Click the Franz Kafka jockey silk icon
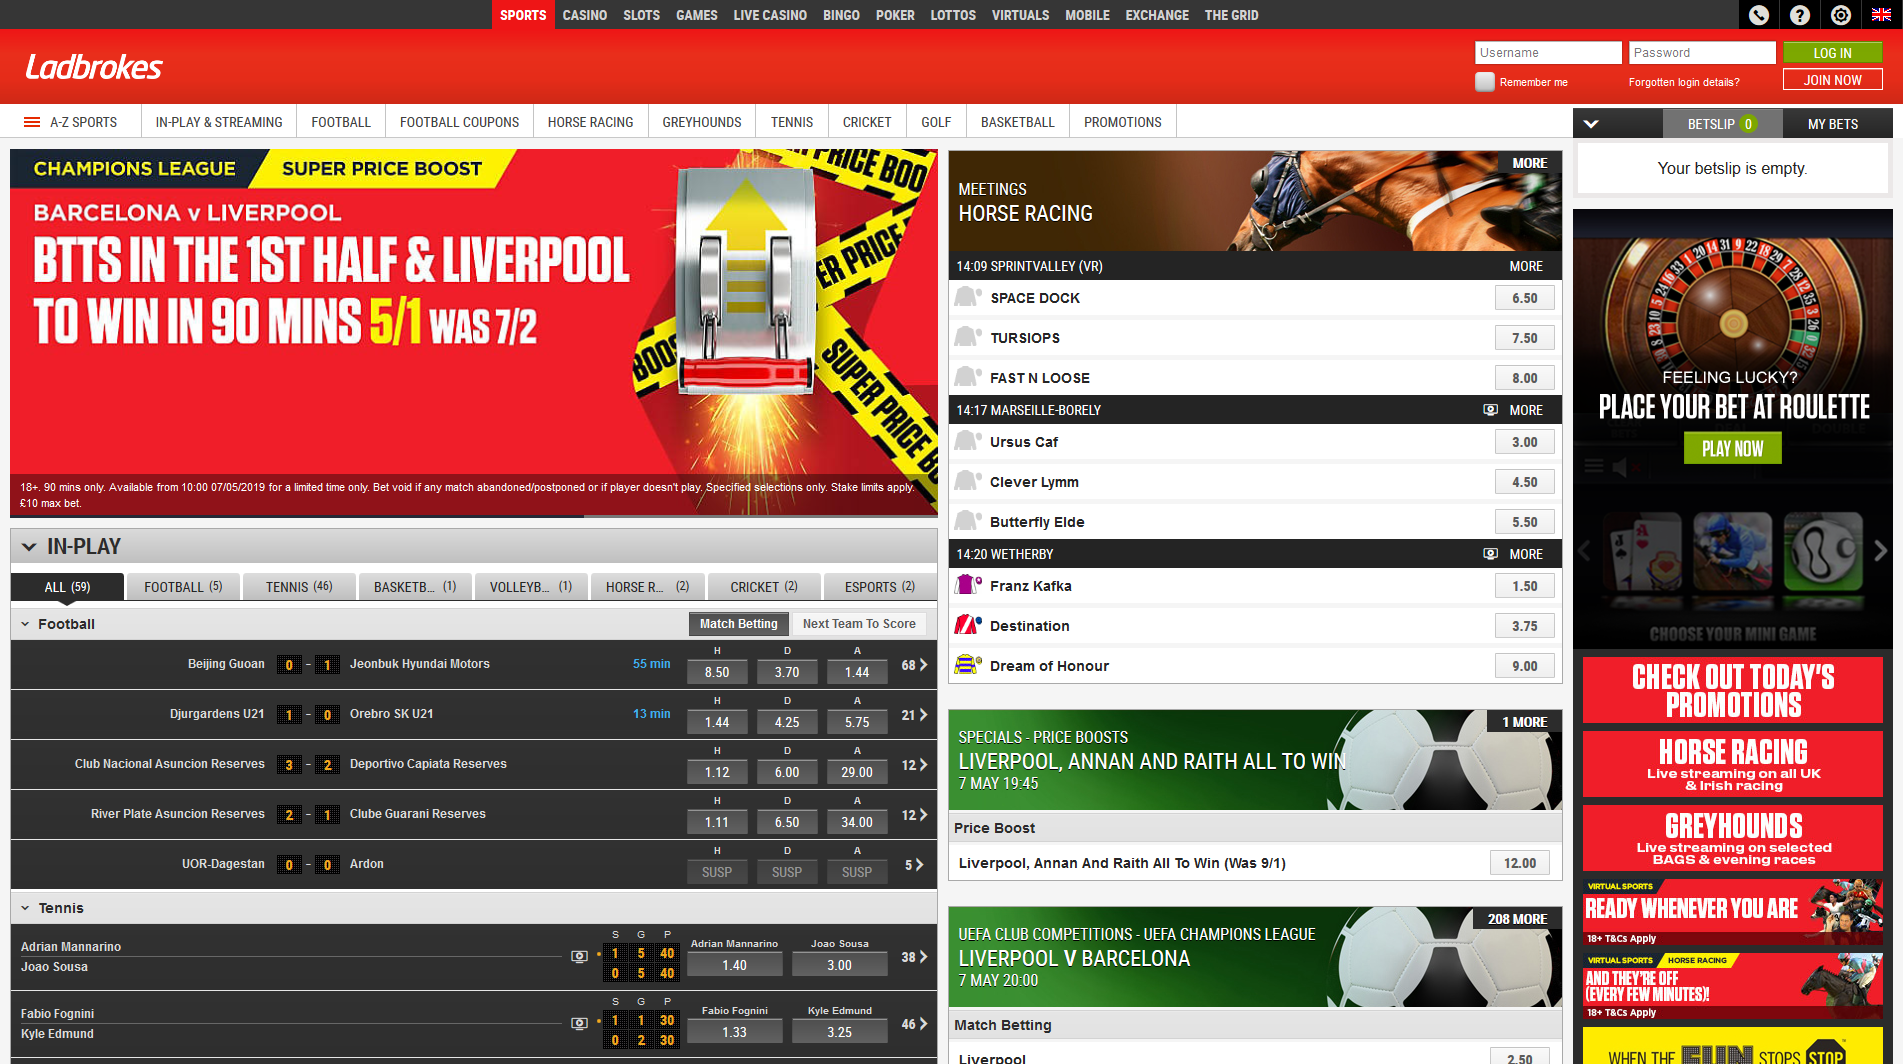Image resolution: width=1903 pixels, height=1064 pixels. point(967,585)
